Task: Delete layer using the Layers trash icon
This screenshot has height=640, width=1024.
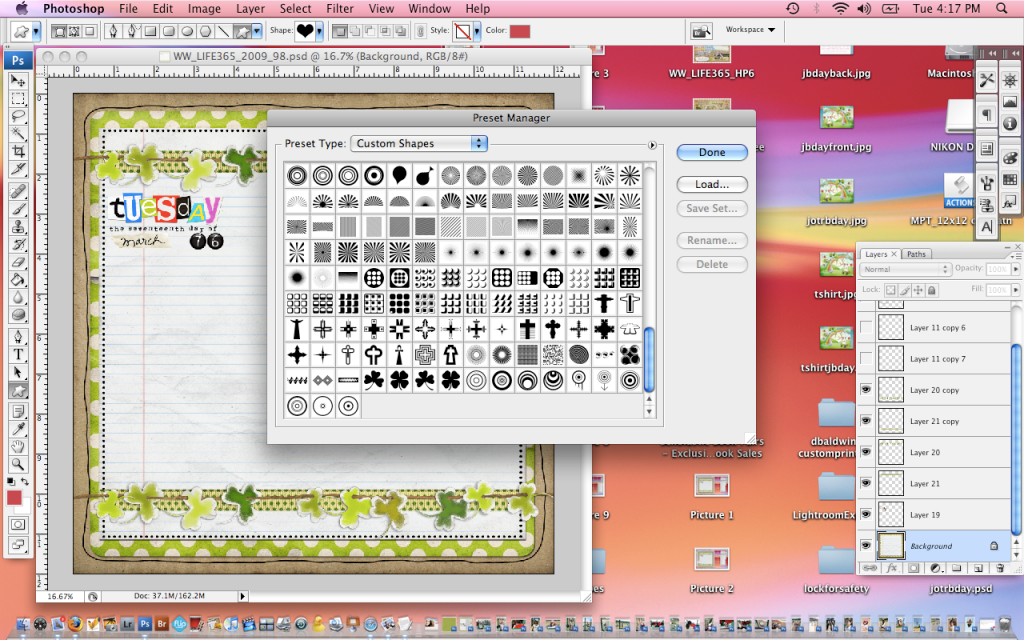Action: (1000, 568)
